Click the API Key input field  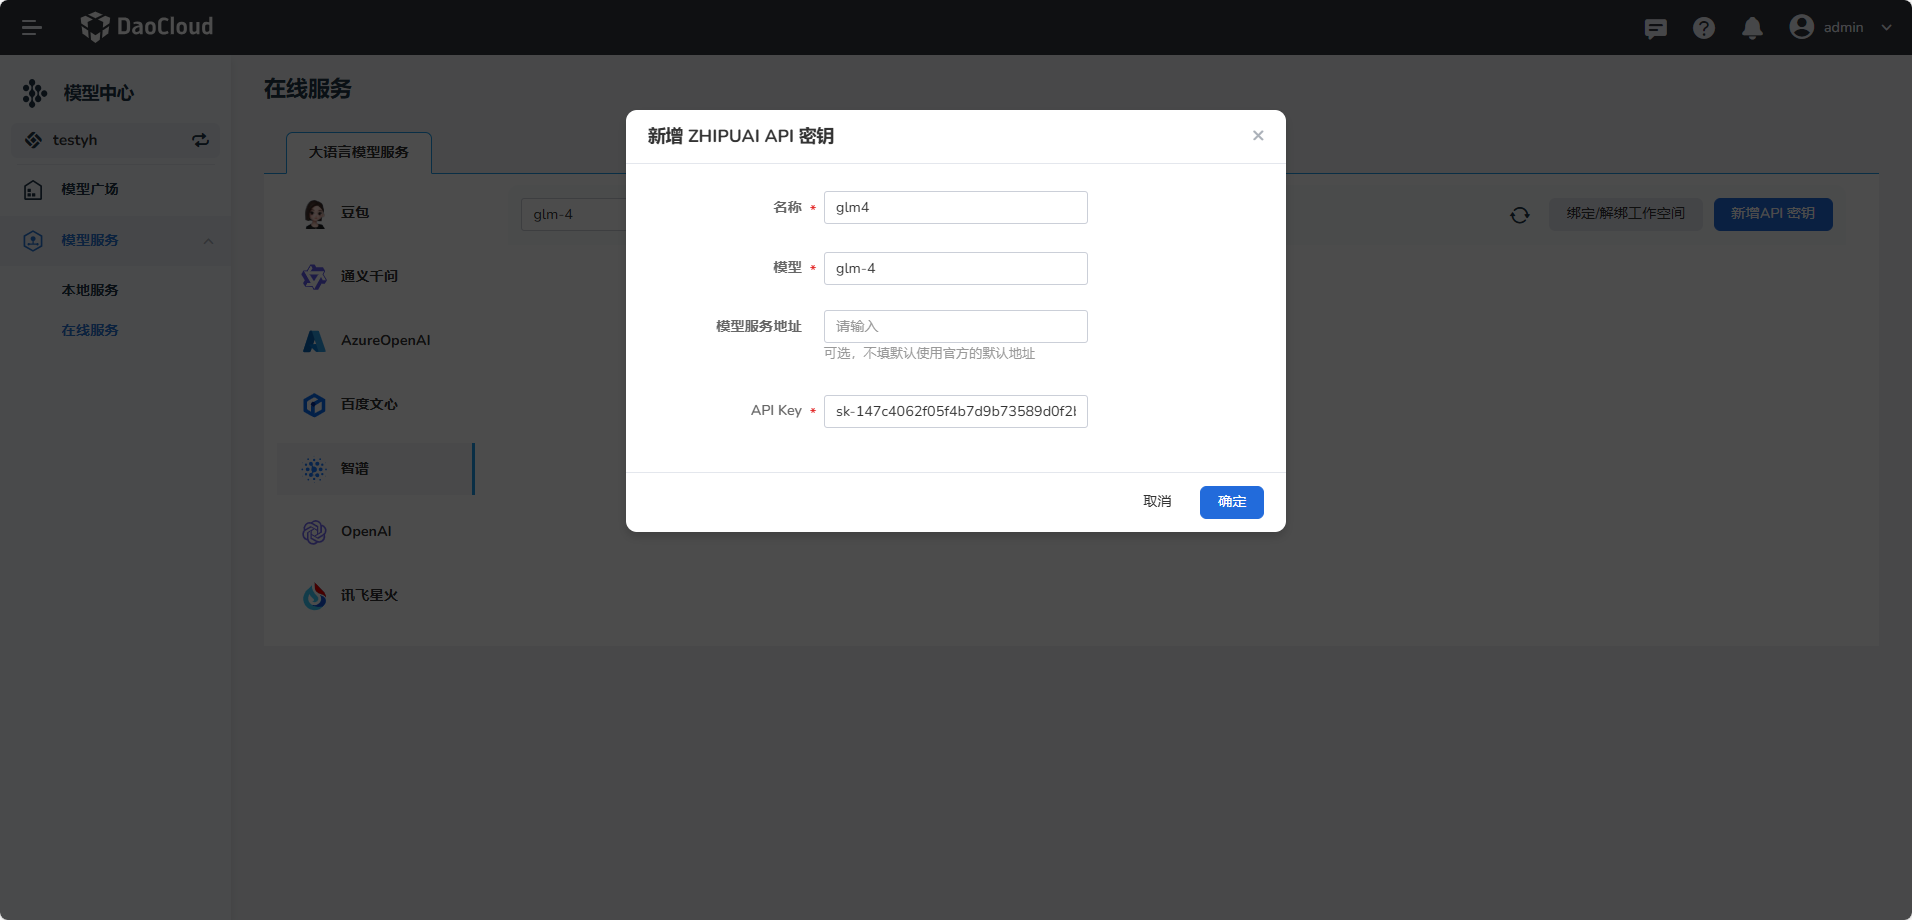956,412
